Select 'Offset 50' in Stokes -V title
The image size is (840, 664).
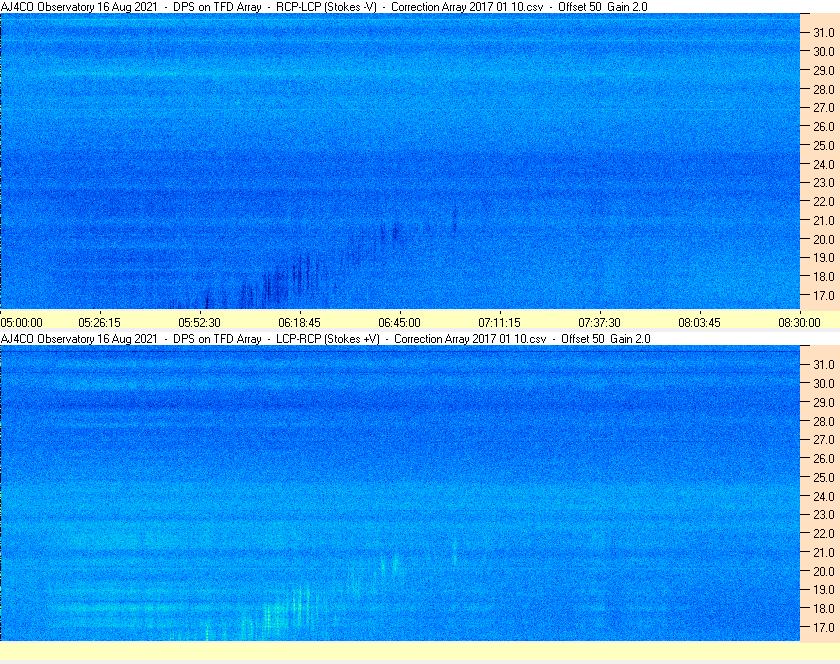[x=580, y=7]
